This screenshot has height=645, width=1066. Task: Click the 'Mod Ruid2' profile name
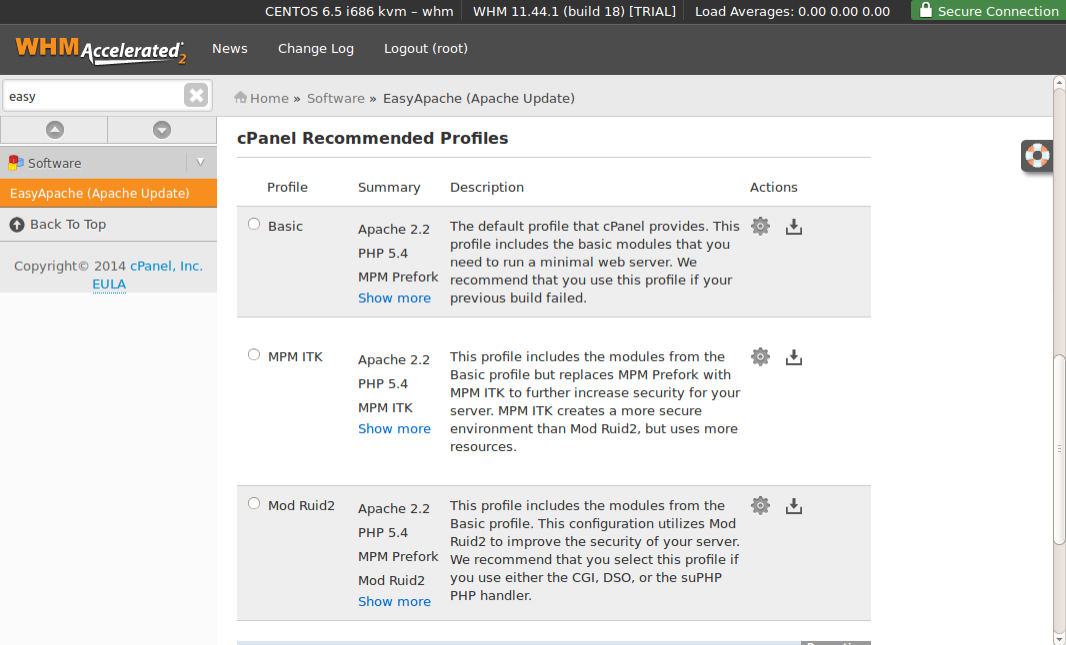[302, 506]
